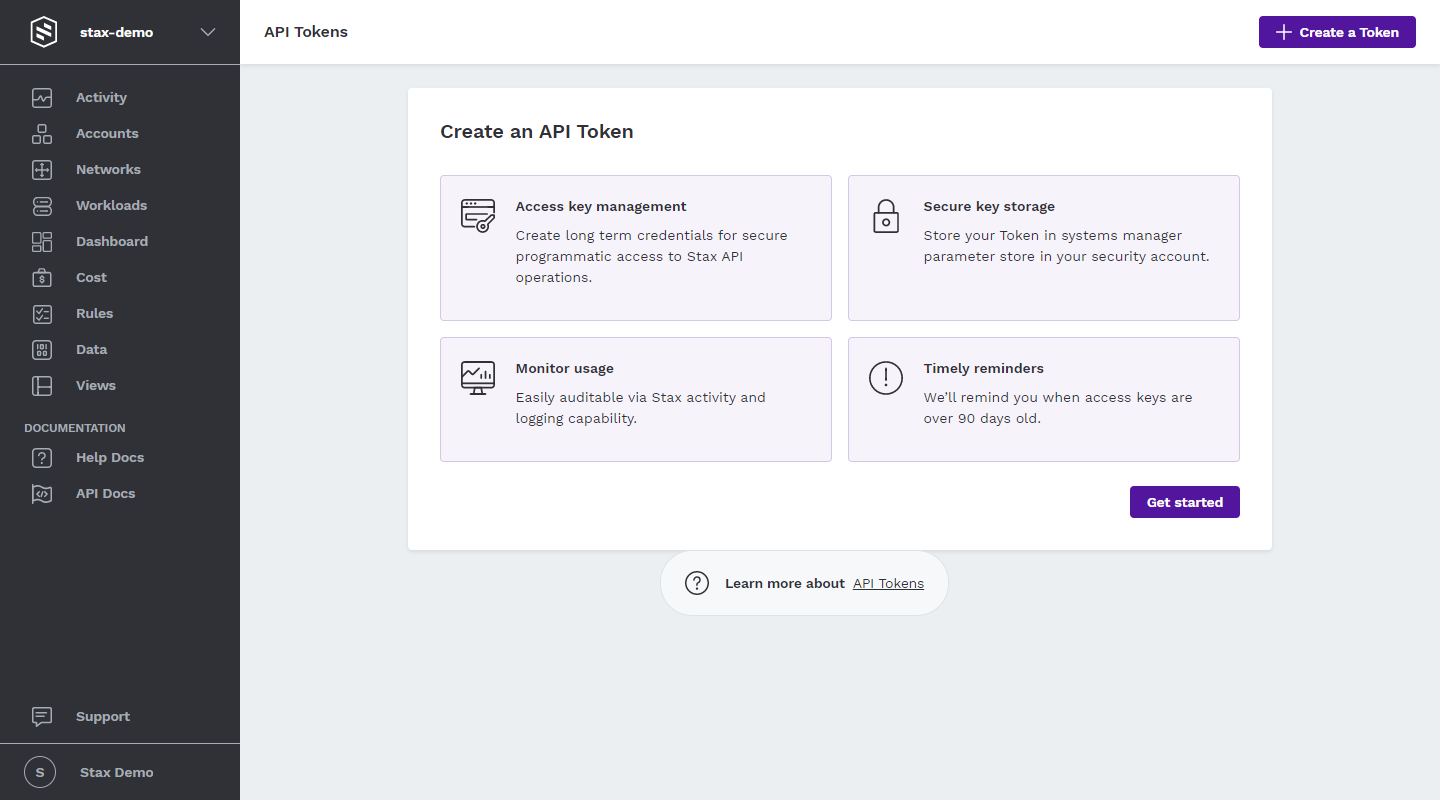Click the Learn more about text
The width and height of the screenshot is (1440, 800).
[785, 583]
